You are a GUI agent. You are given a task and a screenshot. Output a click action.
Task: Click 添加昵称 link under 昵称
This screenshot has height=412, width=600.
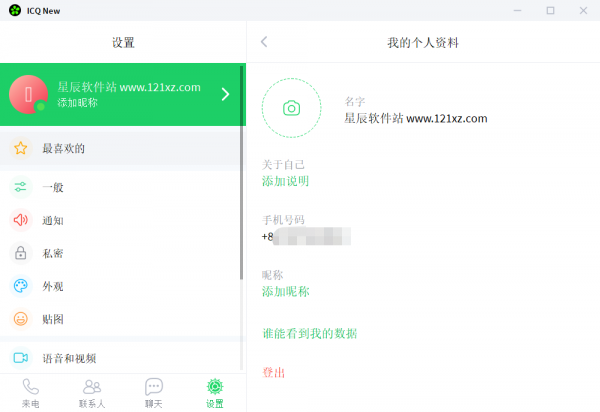tap(285, 291)
